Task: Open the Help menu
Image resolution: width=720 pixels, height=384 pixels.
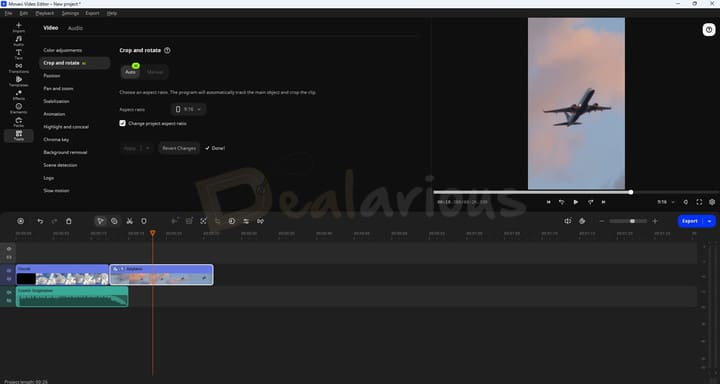Action: (112, 13)
